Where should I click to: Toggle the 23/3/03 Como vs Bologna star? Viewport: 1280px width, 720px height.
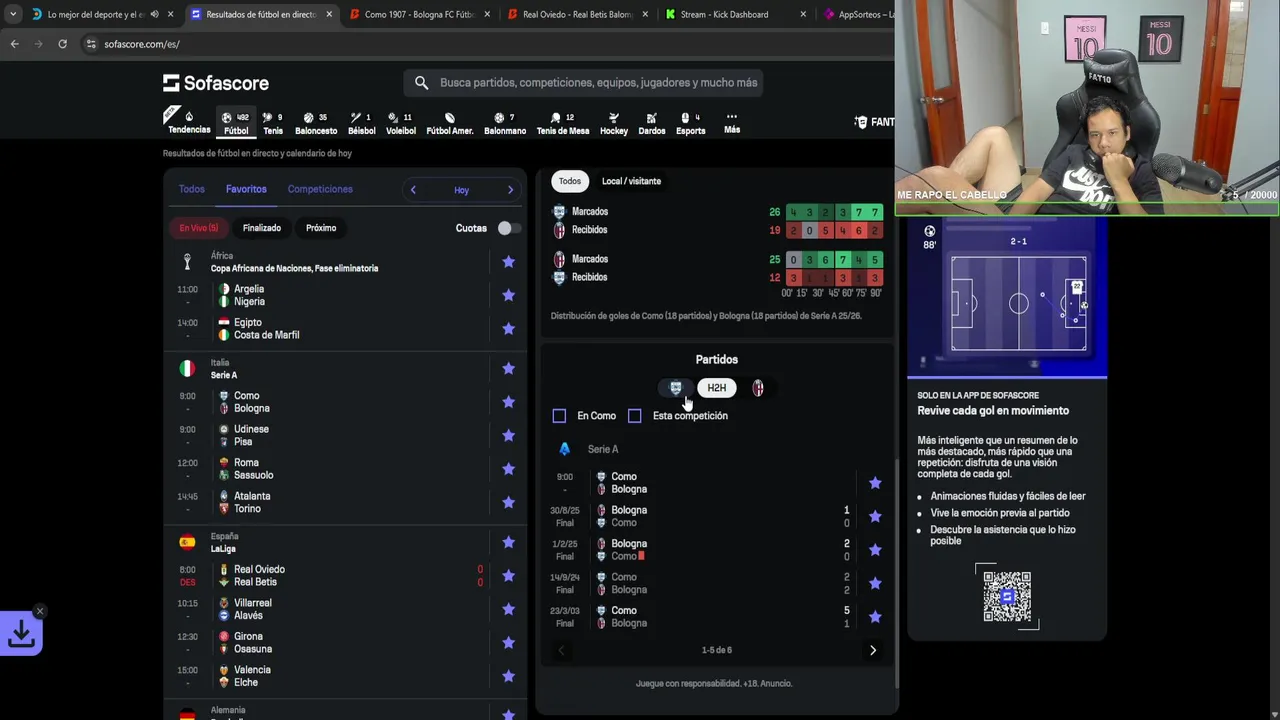click(875, 617)
